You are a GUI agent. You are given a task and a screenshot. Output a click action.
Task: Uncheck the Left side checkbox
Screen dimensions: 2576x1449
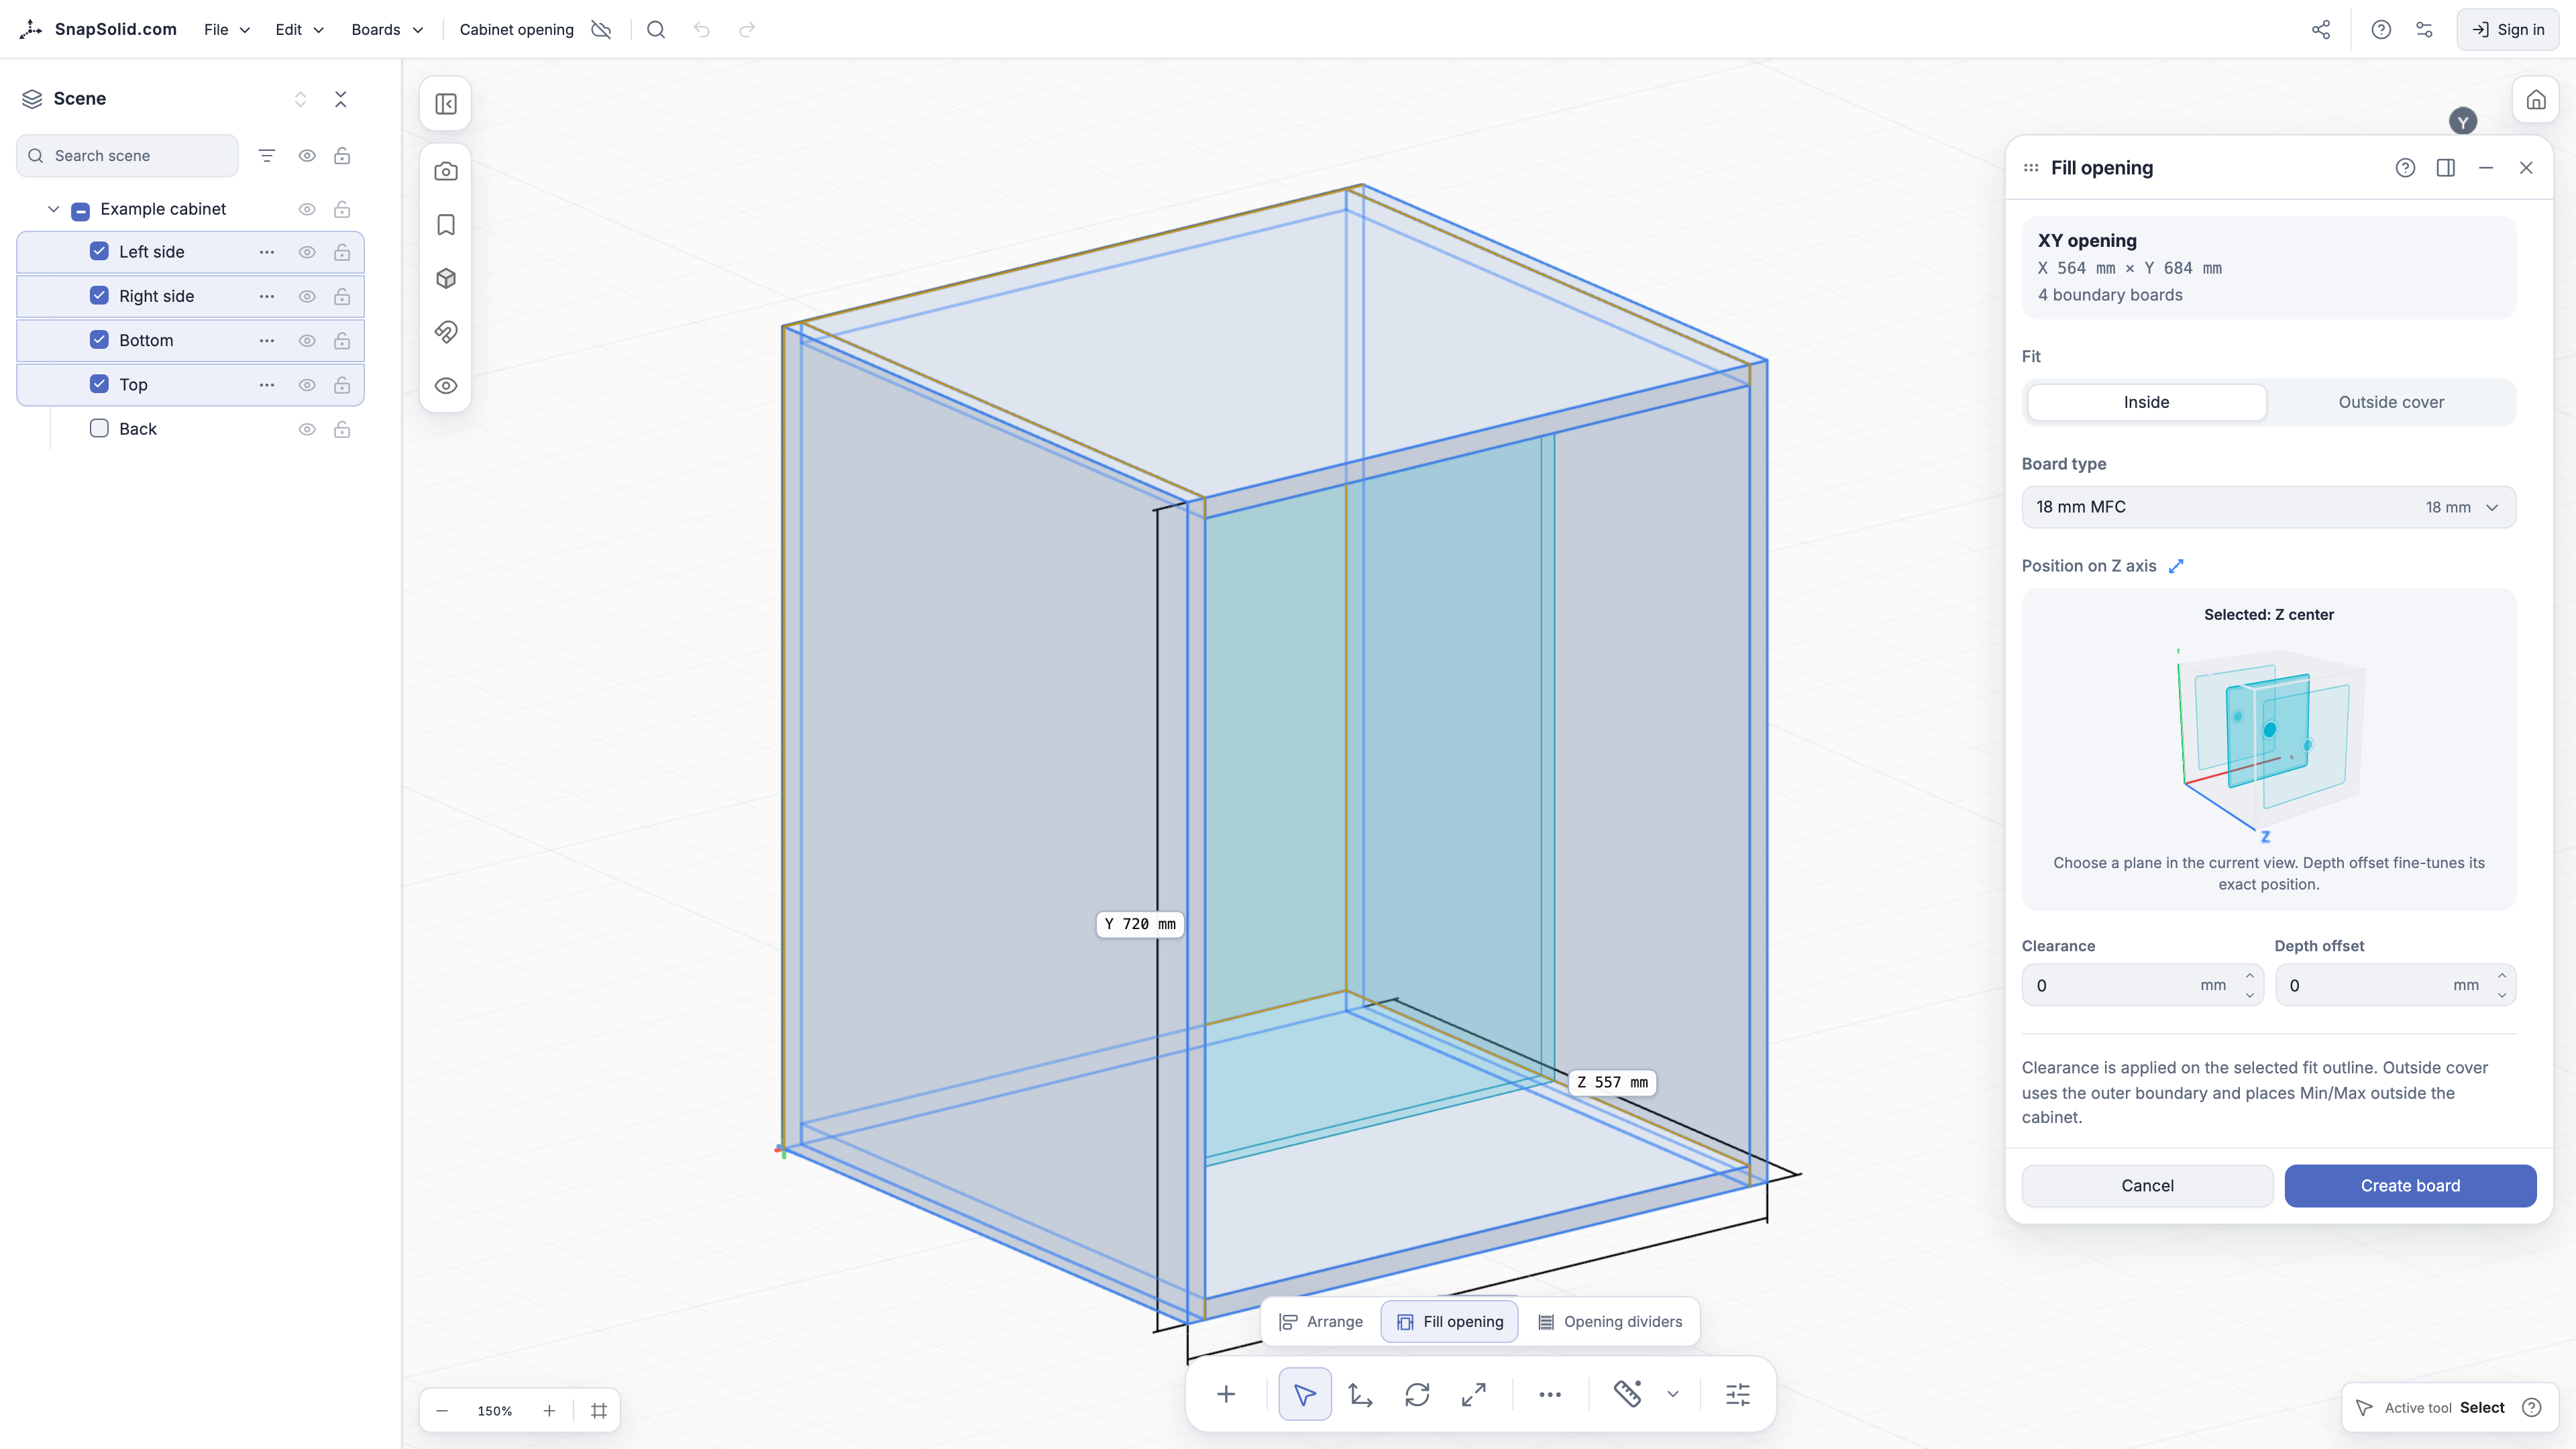click(x=99, y=252)
